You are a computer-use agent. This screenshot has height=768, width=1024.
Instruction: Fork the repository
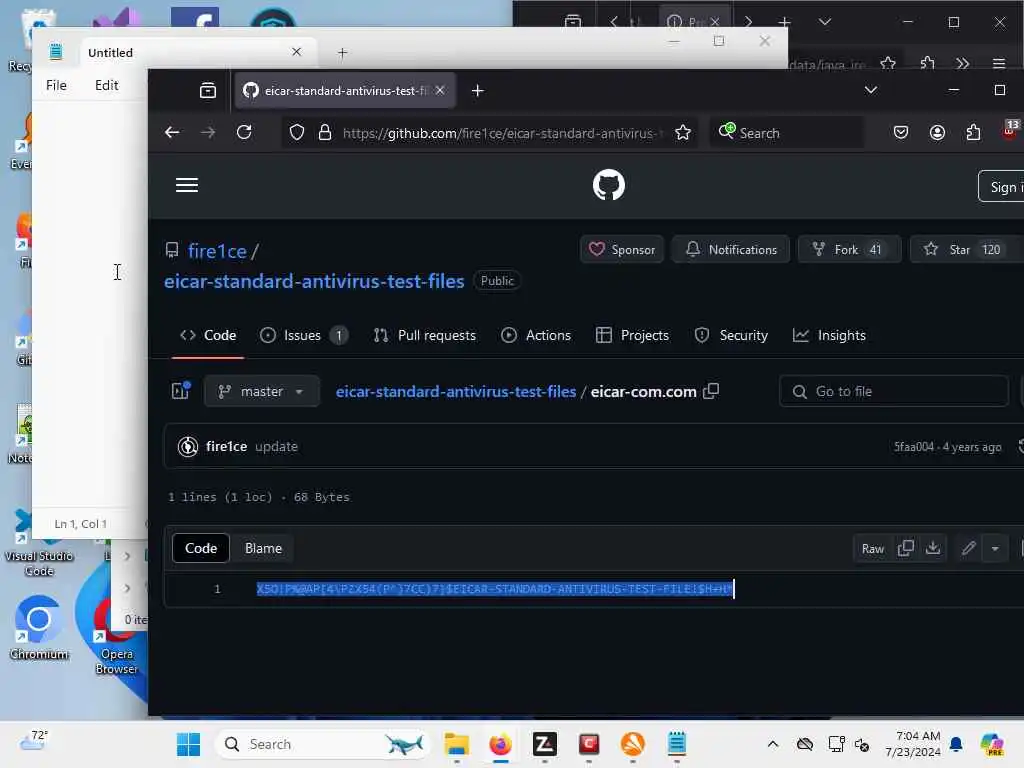849,249
